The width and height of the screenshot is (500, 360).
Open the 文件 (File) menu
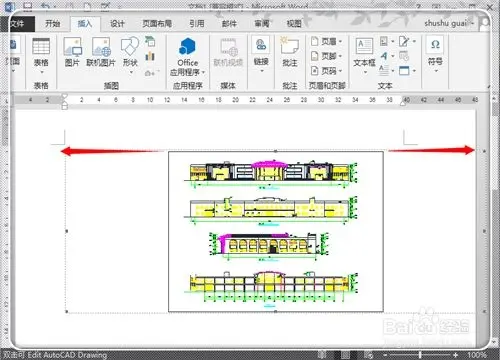pyautogui.click(x=17, y=24)
